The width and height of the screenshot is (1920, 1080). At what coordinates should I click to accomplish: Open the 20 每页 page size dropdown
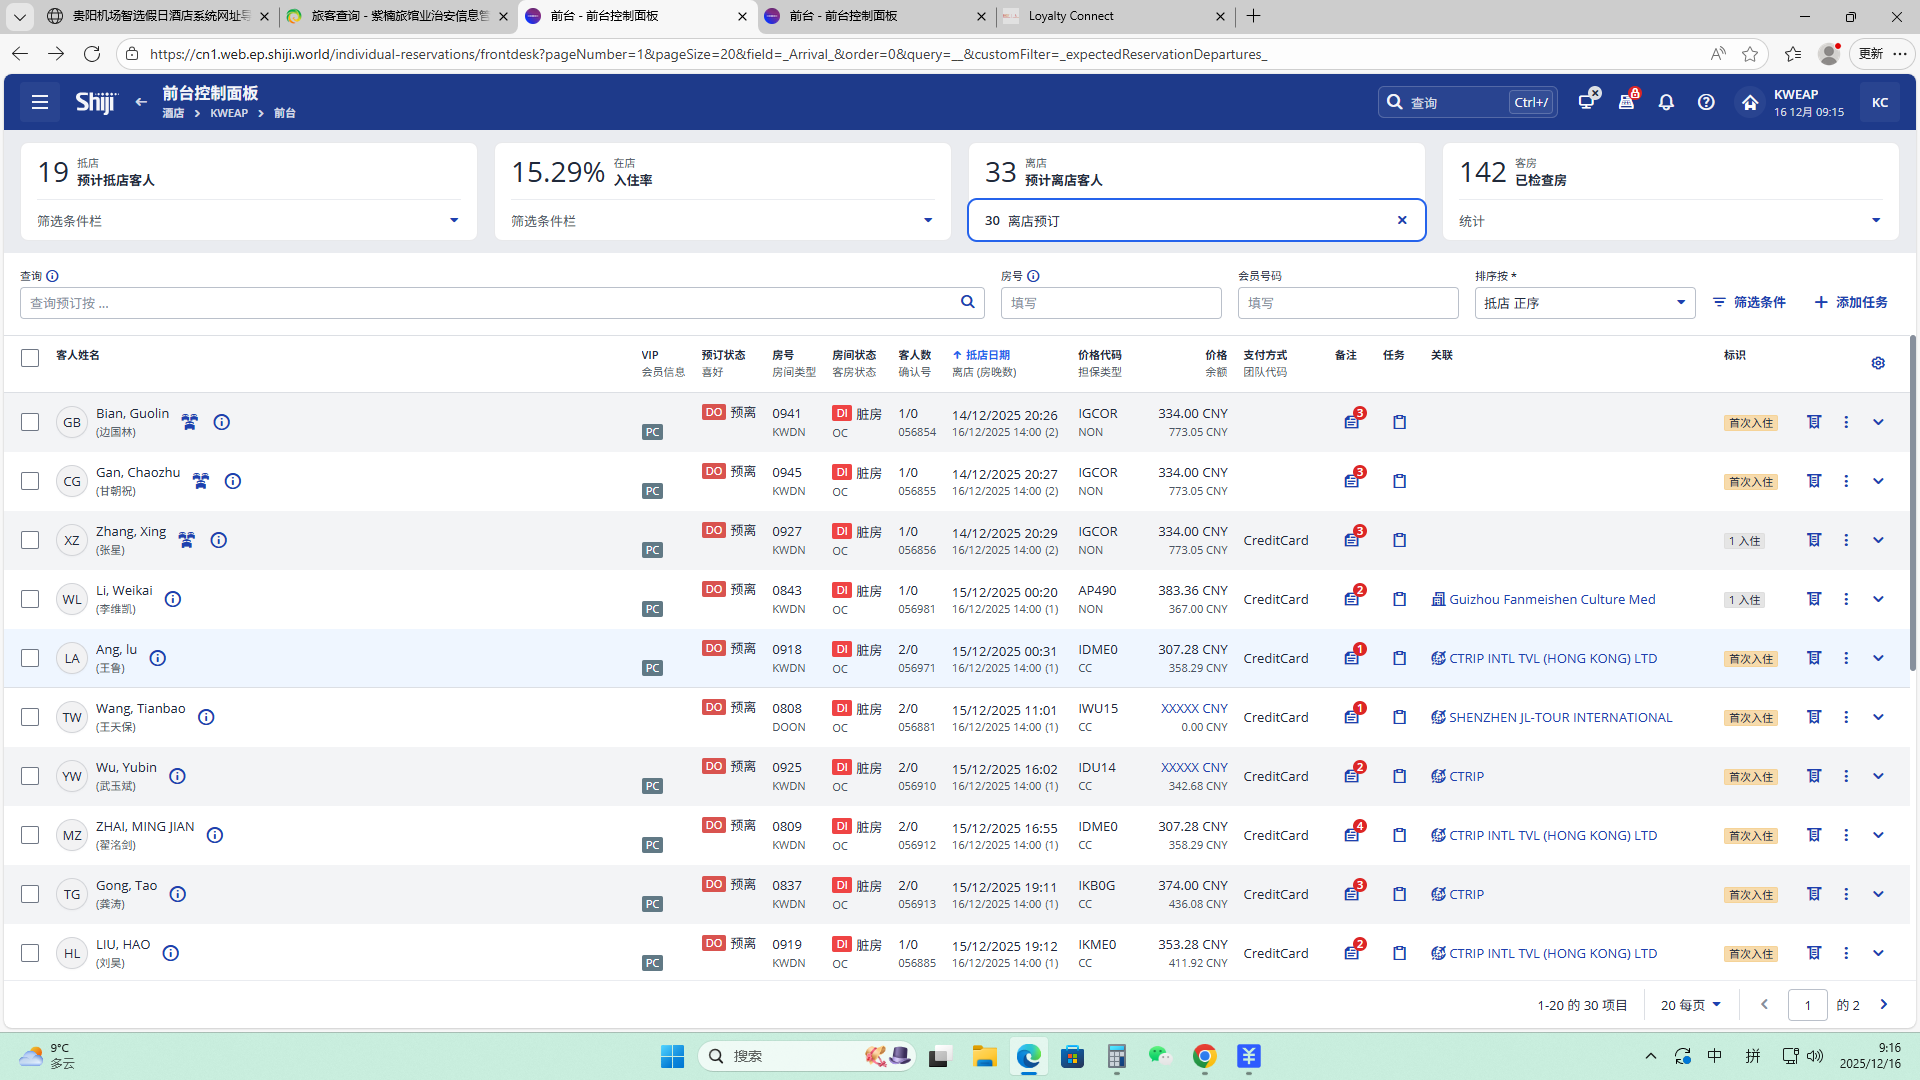coord(1690,1005)
